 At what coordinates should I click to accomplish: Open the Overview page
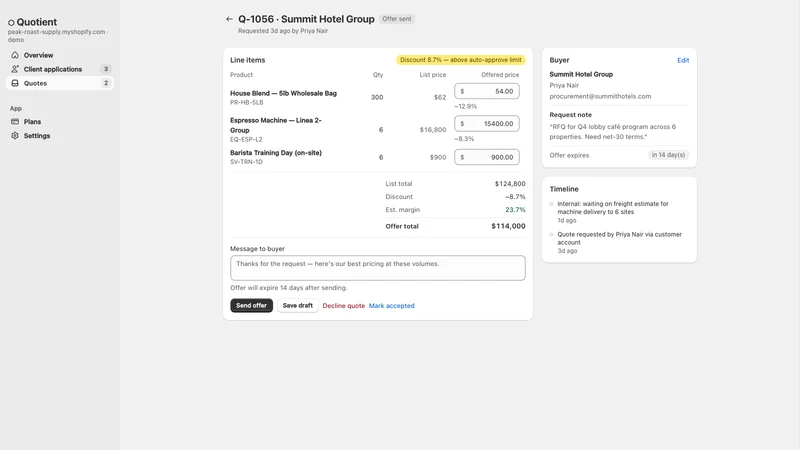click(x=60, y=55)
